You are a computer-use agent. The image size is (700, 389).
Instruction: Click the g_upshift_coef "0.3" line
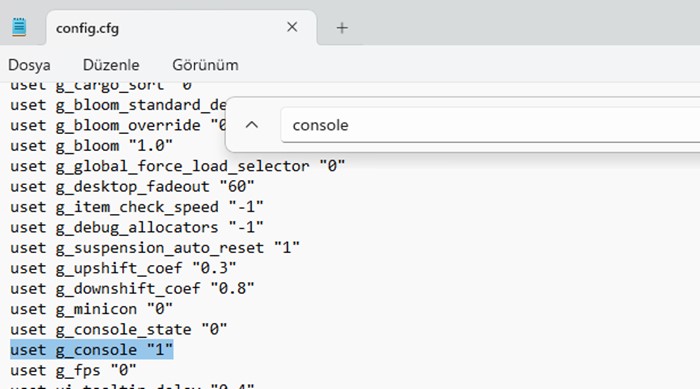[x=123, y=268]
